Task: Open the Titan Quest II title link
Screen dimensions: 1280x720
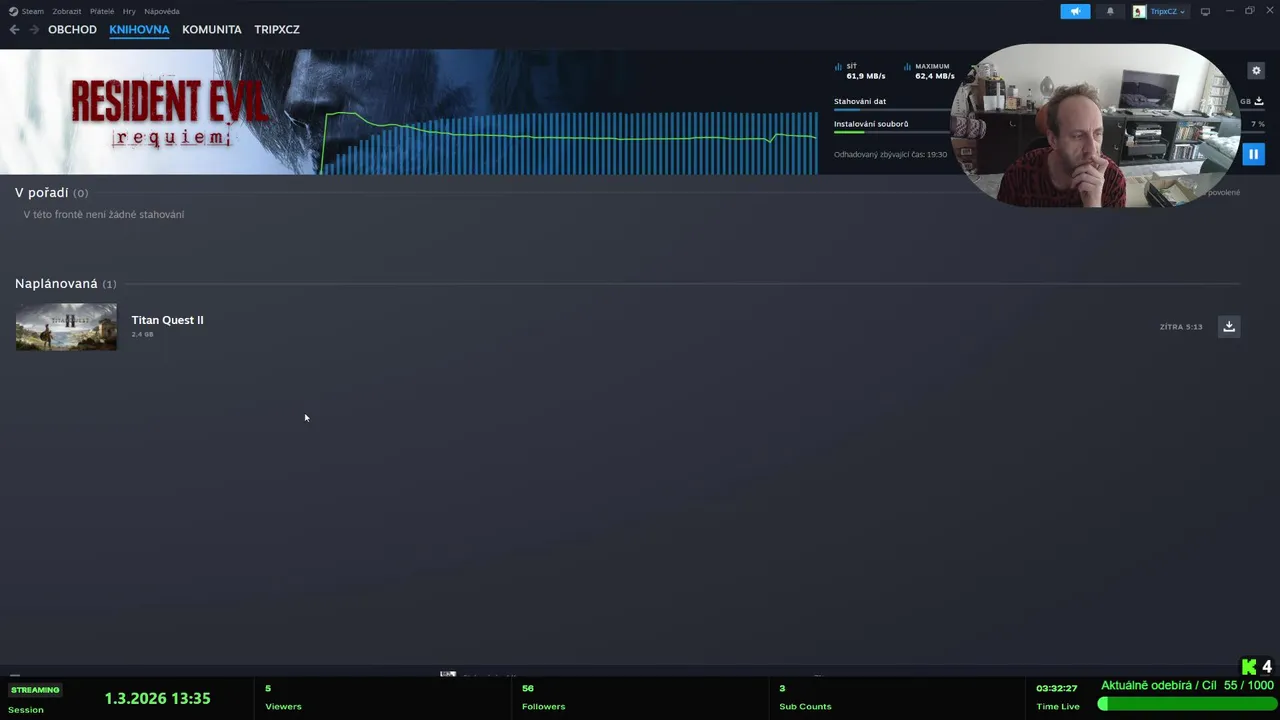Action: coord(167,320)
